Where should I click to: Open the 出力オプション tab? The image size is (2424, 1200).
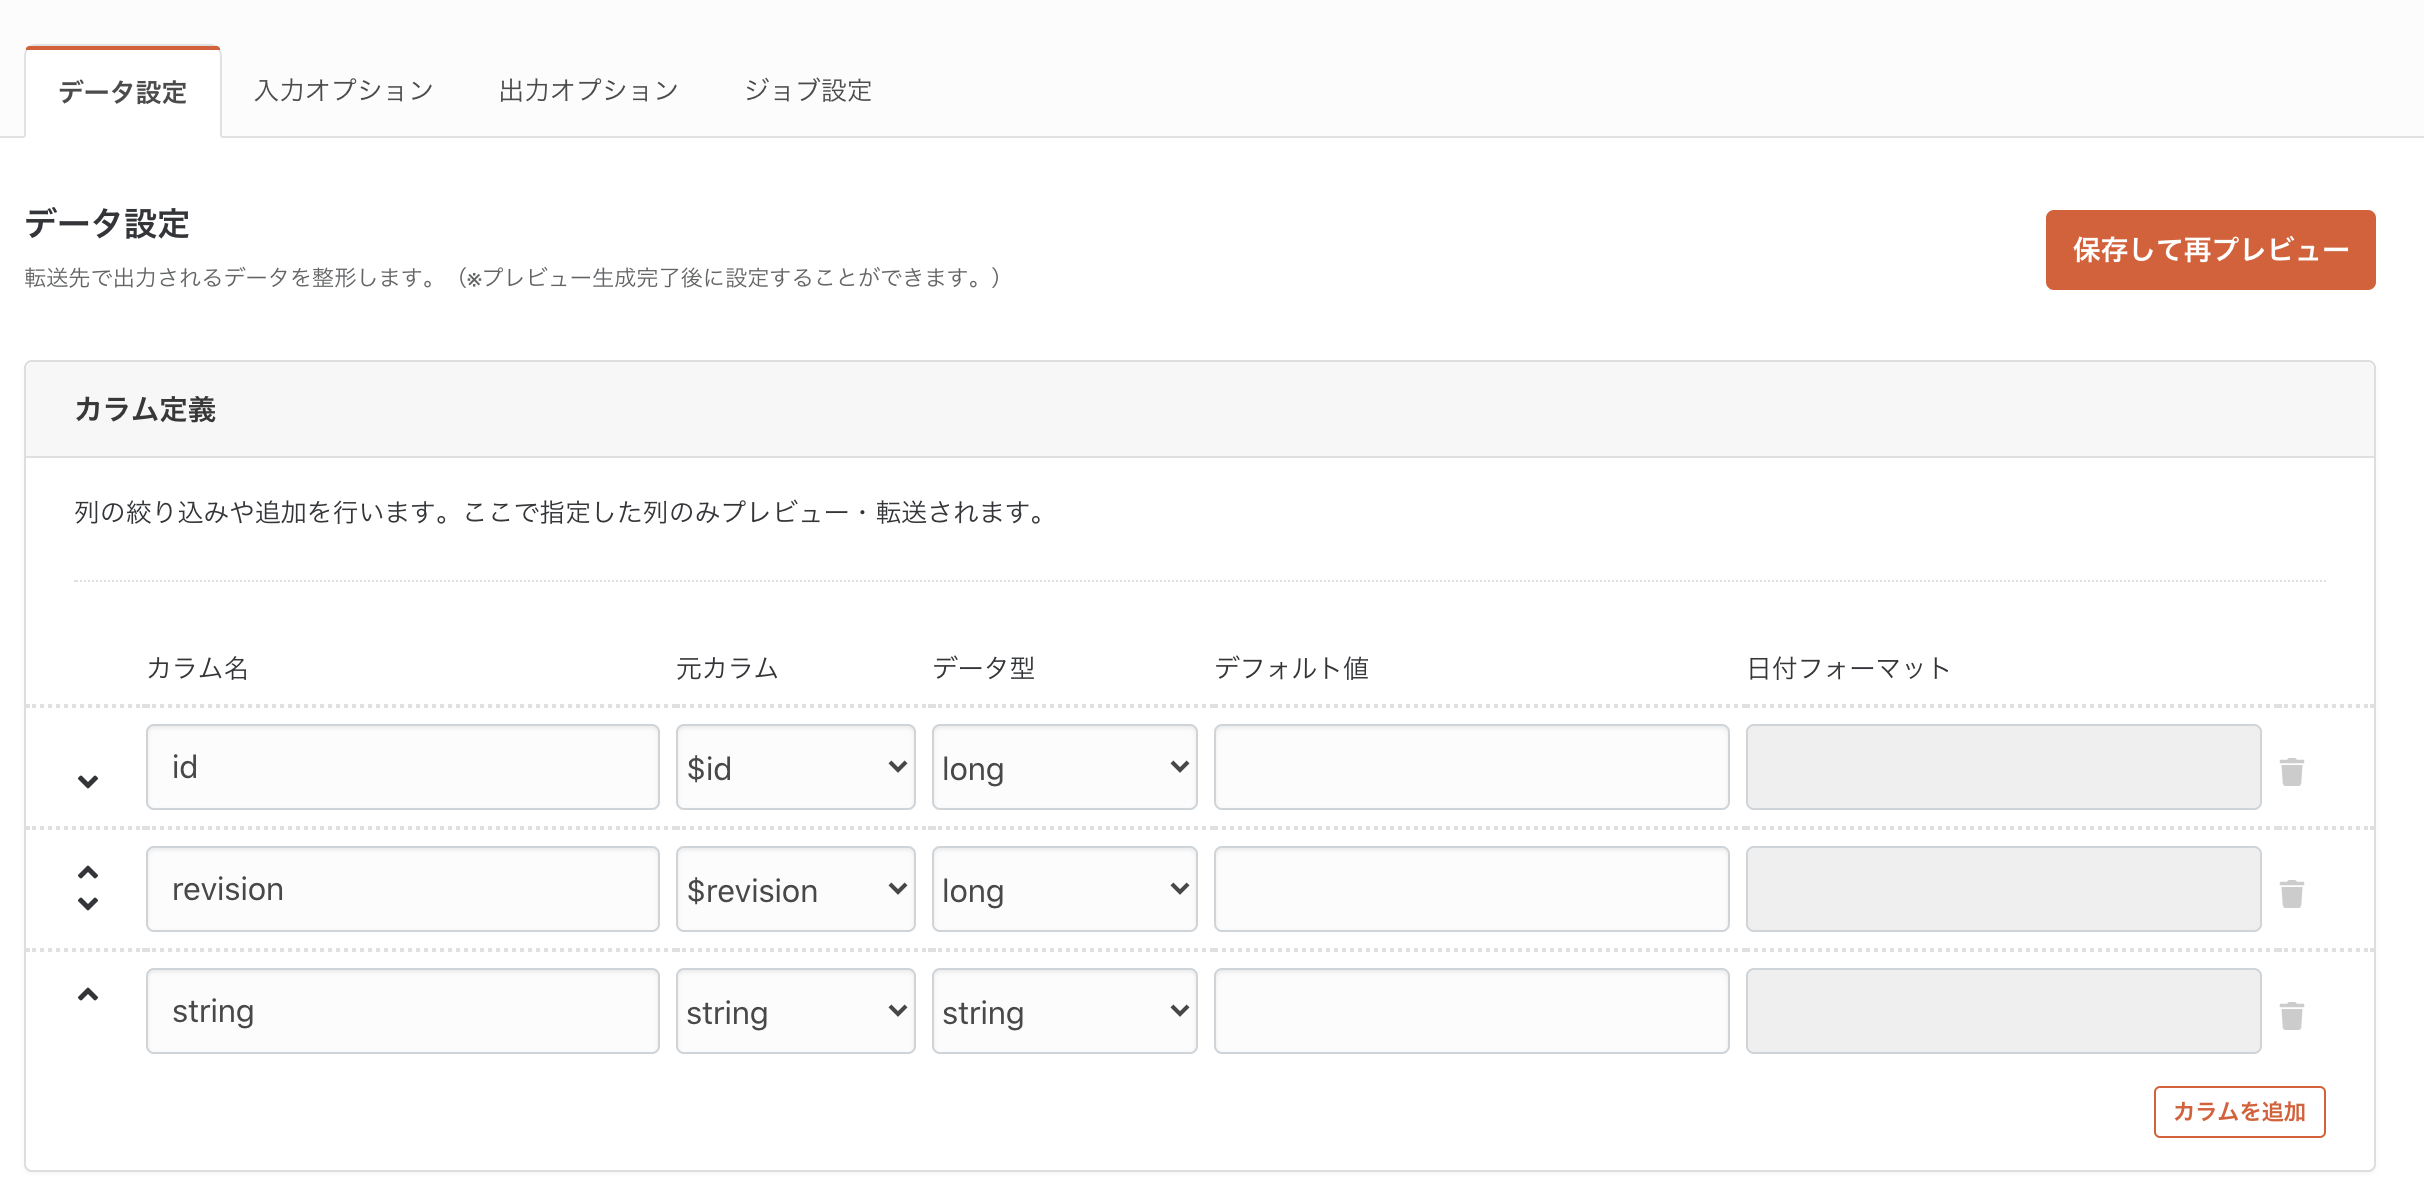pos(589,91)
